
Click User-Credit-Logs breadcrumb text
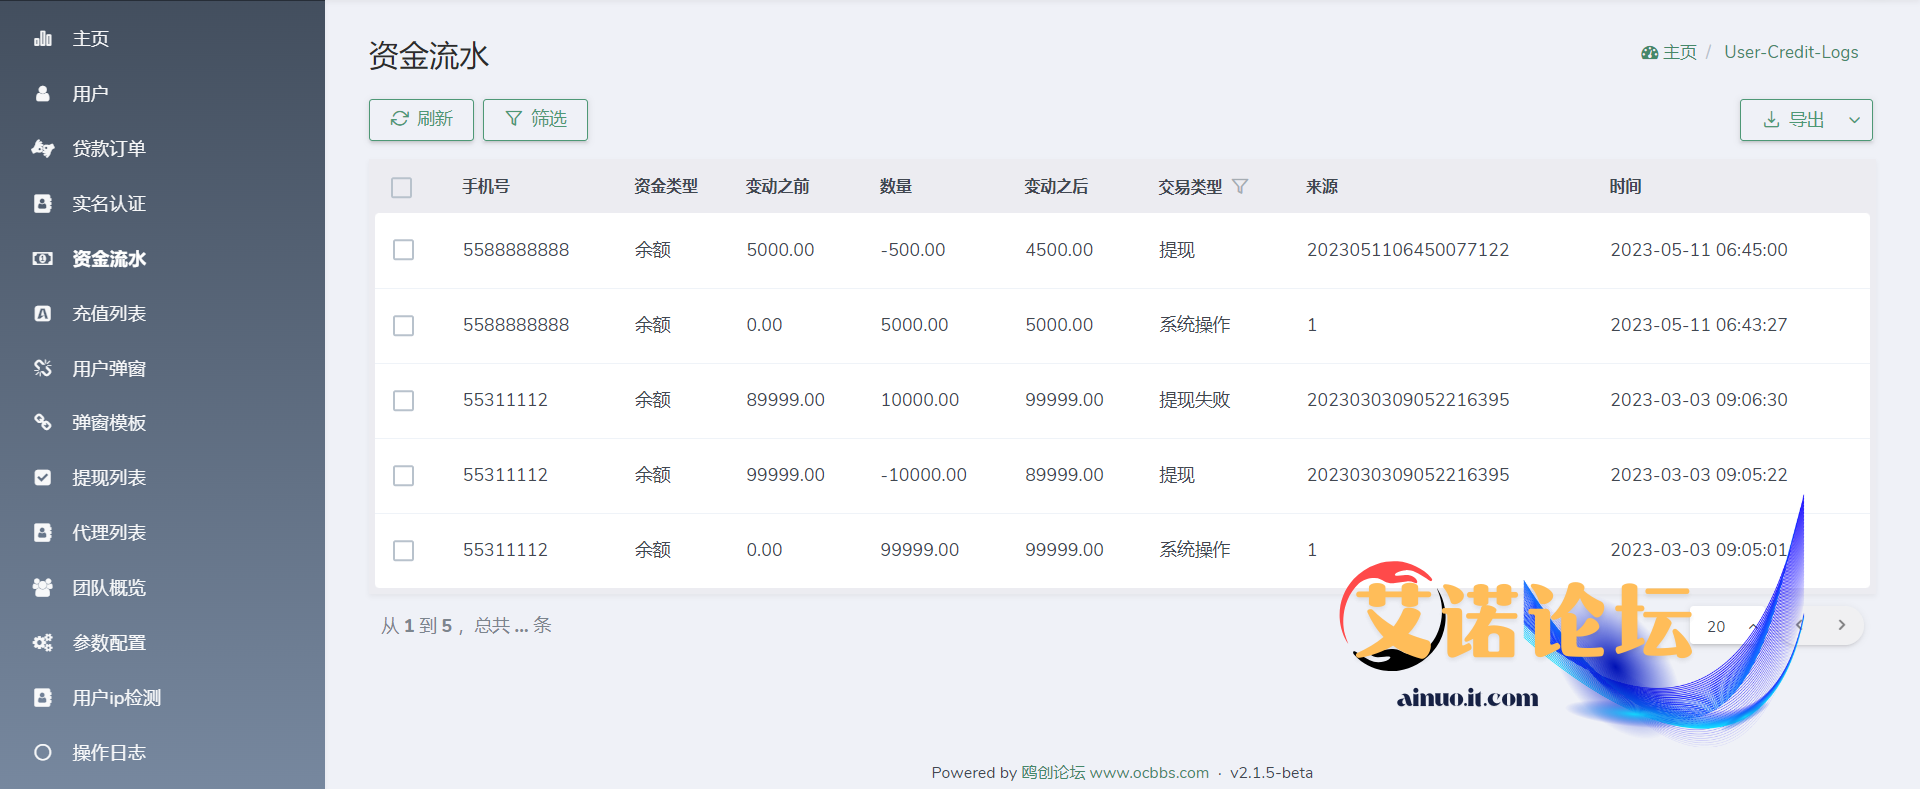coord(1791,52)
